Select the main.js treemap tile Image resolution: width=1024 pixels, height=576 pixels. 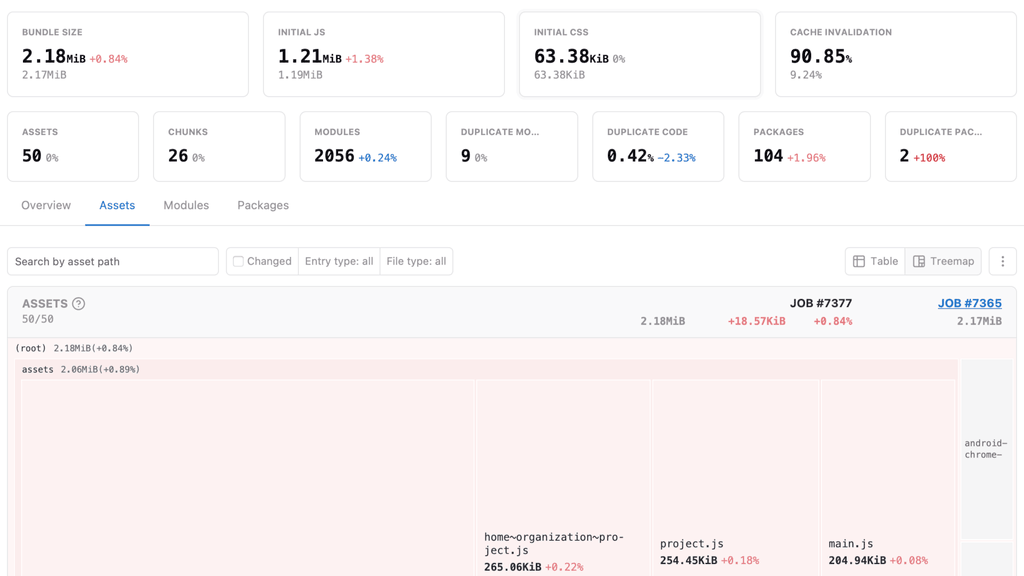pyautogui.click(x=888, y=478)
